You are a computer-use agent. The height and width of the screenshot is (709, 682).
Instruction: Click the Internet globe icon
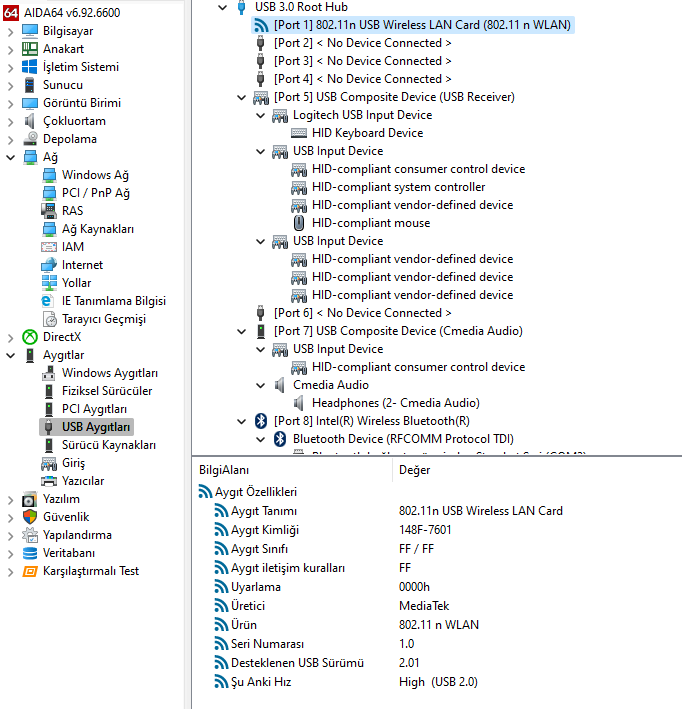click(x=48, y=265)
